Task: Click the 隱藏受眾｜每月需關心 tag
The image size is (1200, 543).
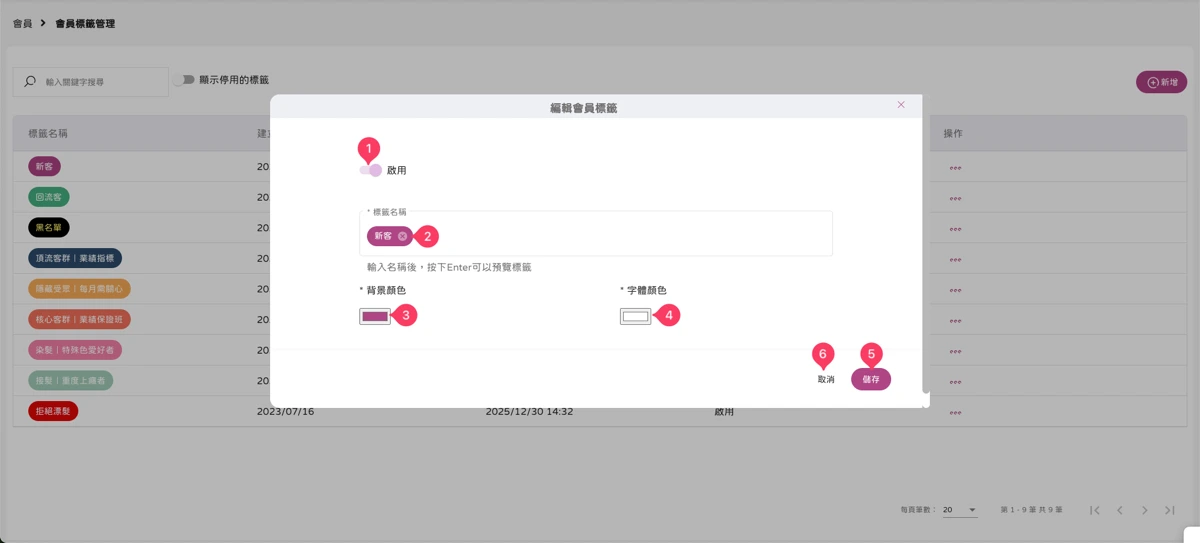Action: pos(79,289)
